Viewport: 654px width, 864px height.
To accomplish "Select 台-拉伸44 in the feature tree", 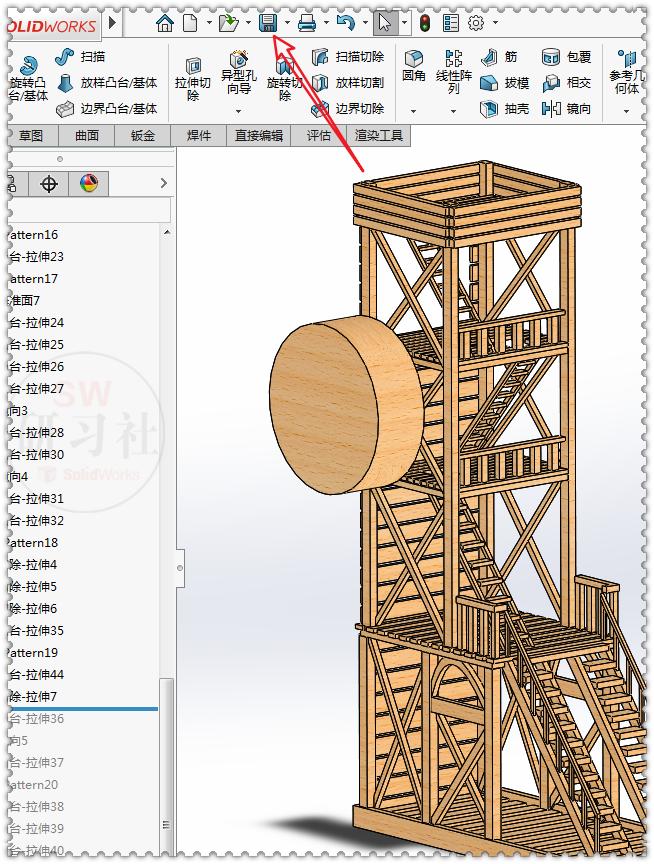I will (x=37, y=675).
